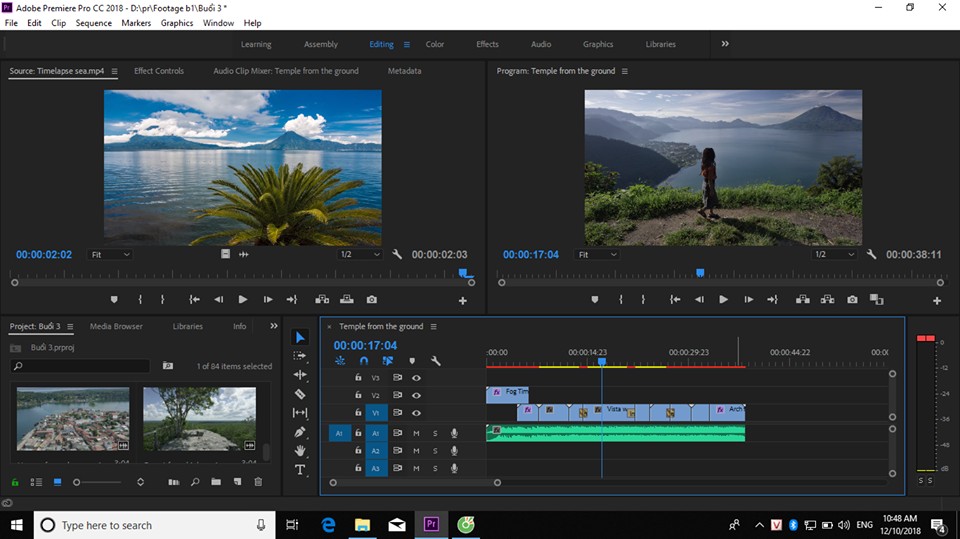This screenshot has width=960, height=539.
Task: Click New Item in Project panel
Action: pos(238,482)
